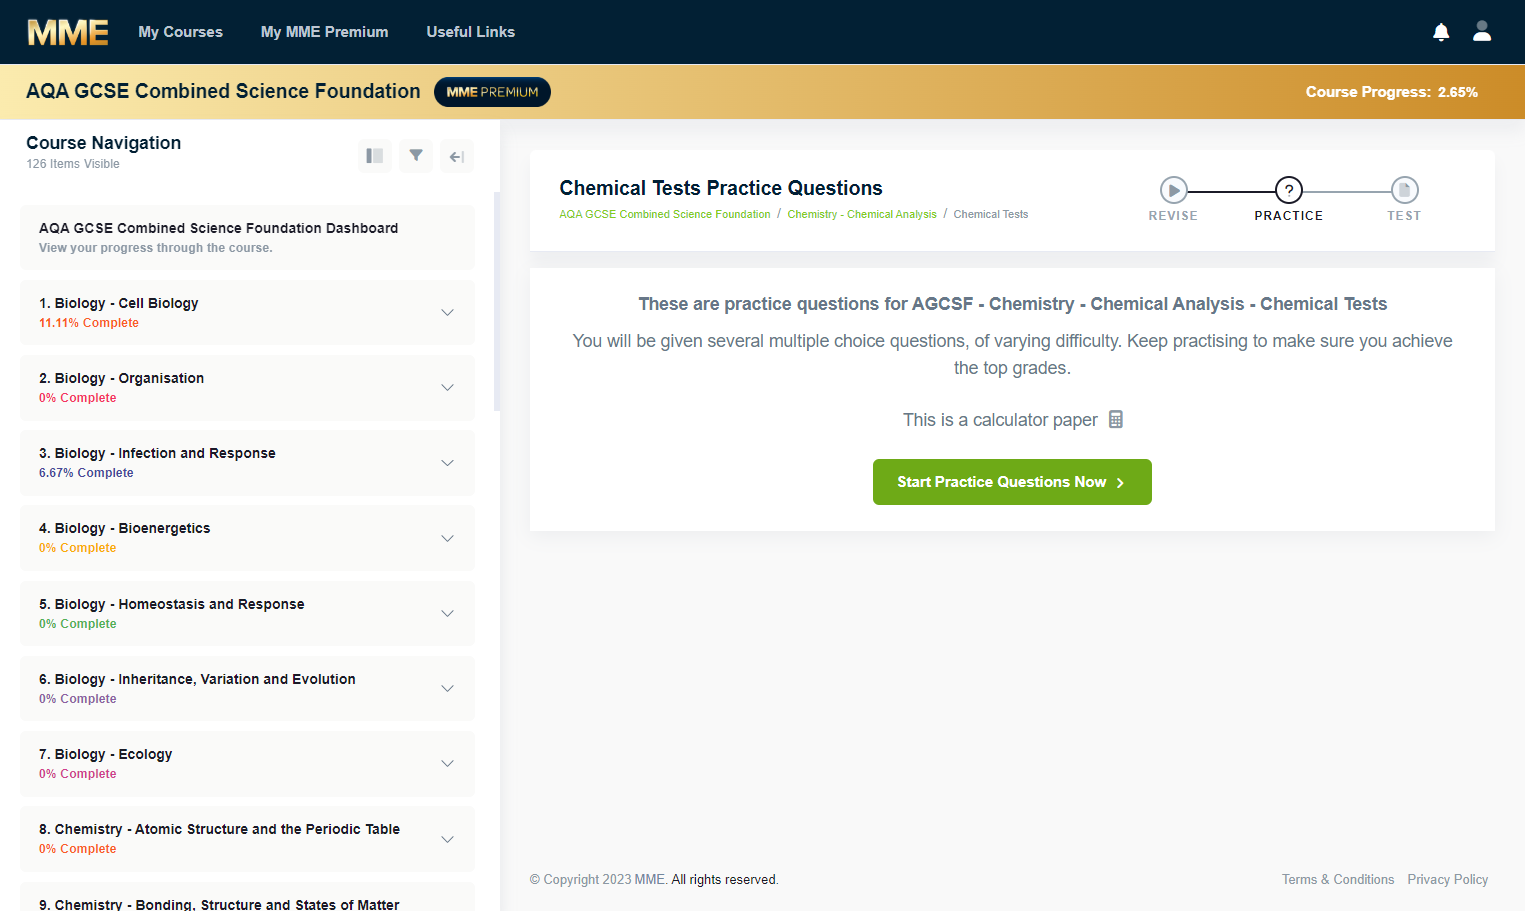Click the course navigation scrollbar

pyautogui.click(x=497, y=302)
